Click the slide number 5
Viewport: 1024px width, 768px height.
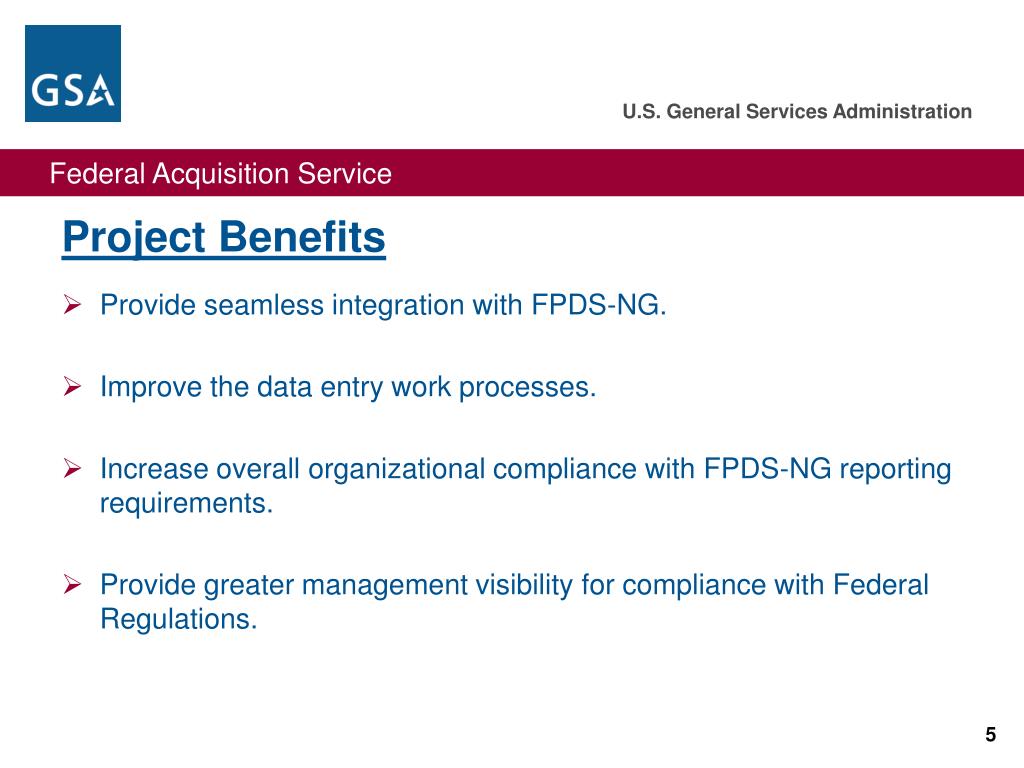pyautogui.click(x=991, y=735)
